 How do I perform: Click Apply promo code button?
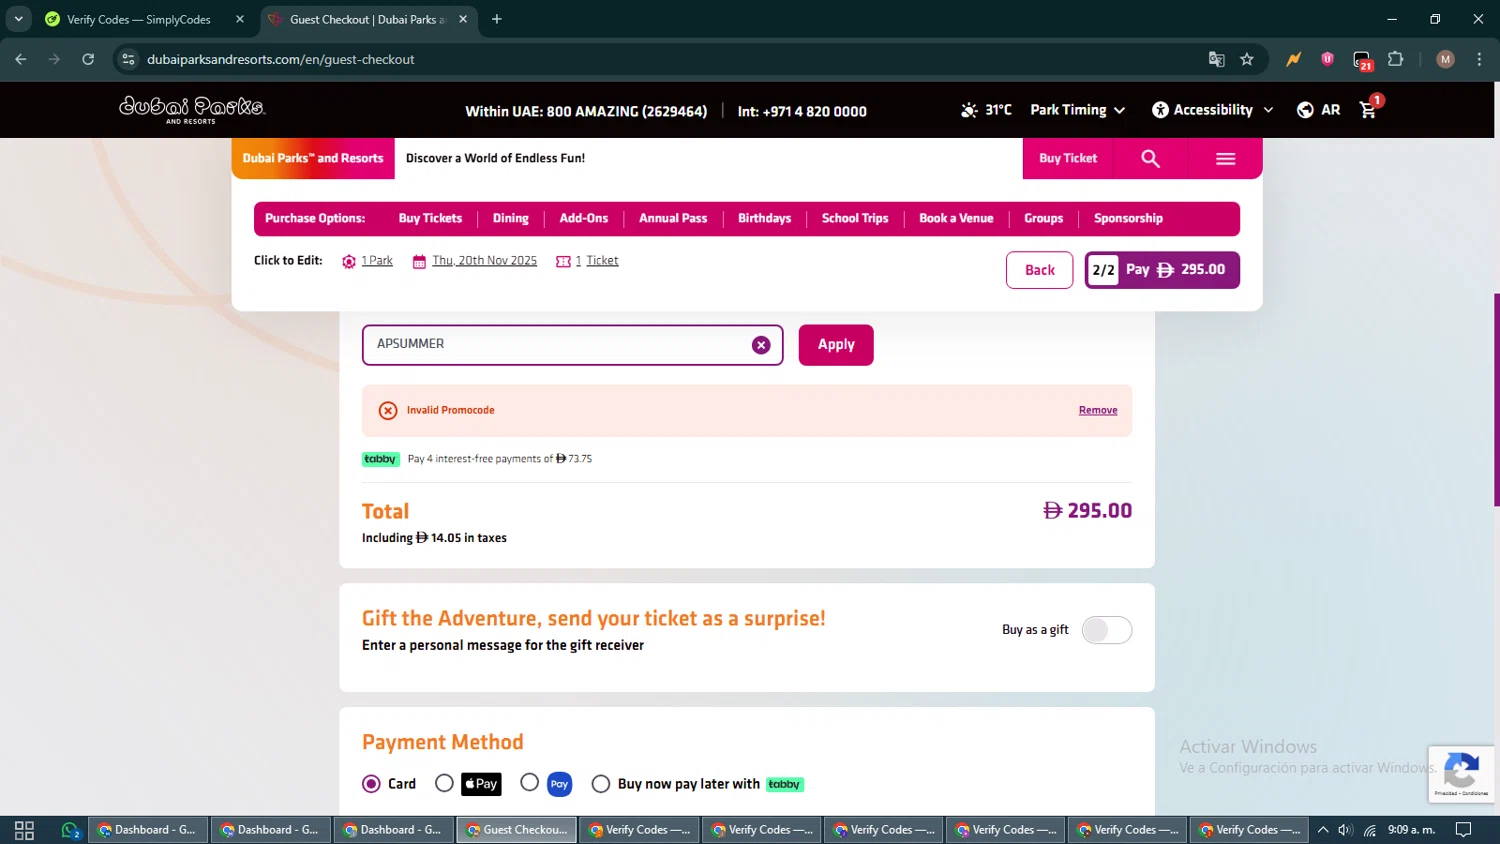pyautogui.click(x=836, y=345)
